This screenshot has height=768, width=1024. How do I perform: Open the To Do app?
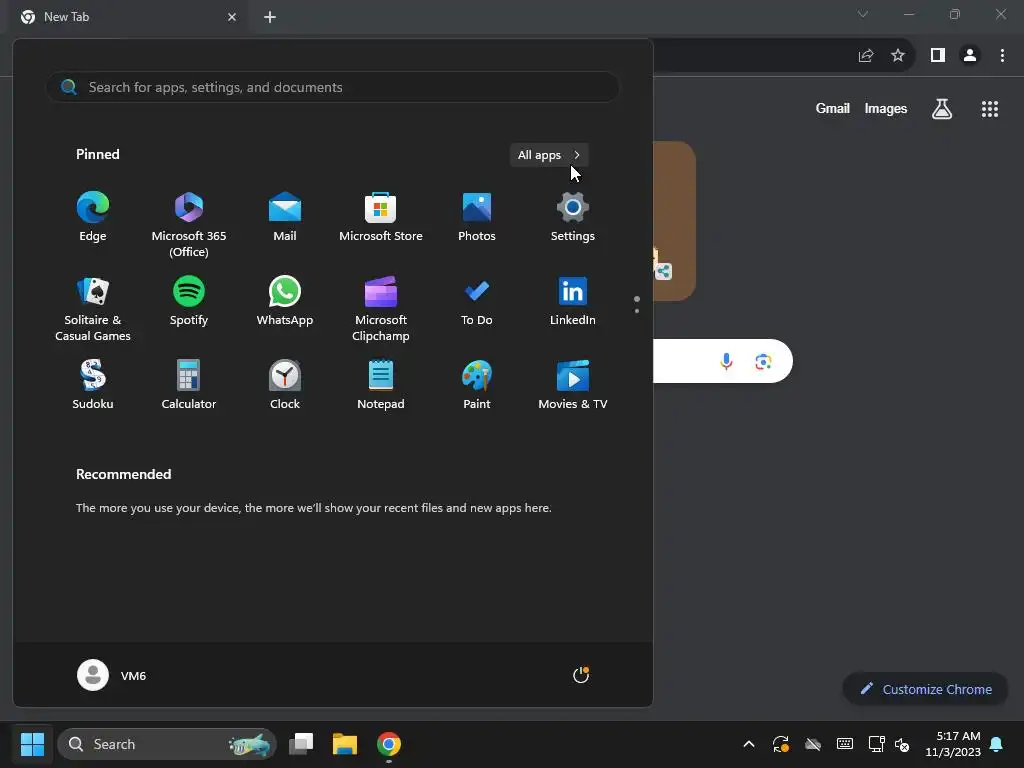click(477, 301)
